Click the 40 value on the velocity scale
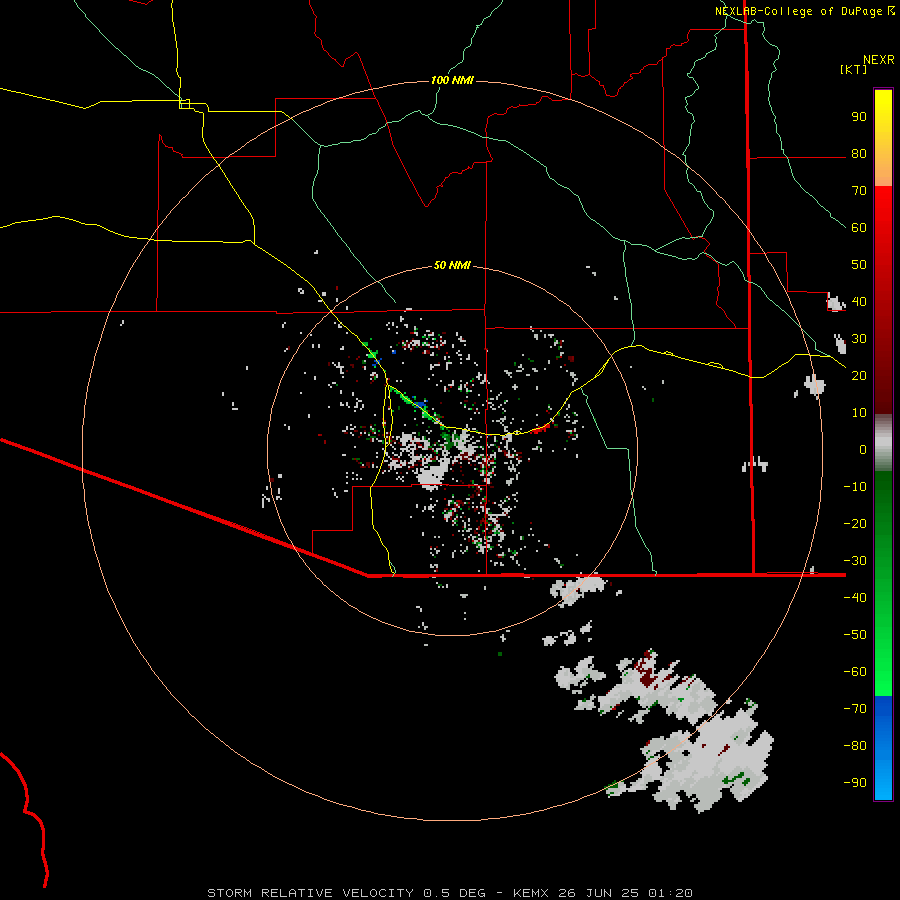The width and height of the screenshot is (900, 900). [859, 301]
